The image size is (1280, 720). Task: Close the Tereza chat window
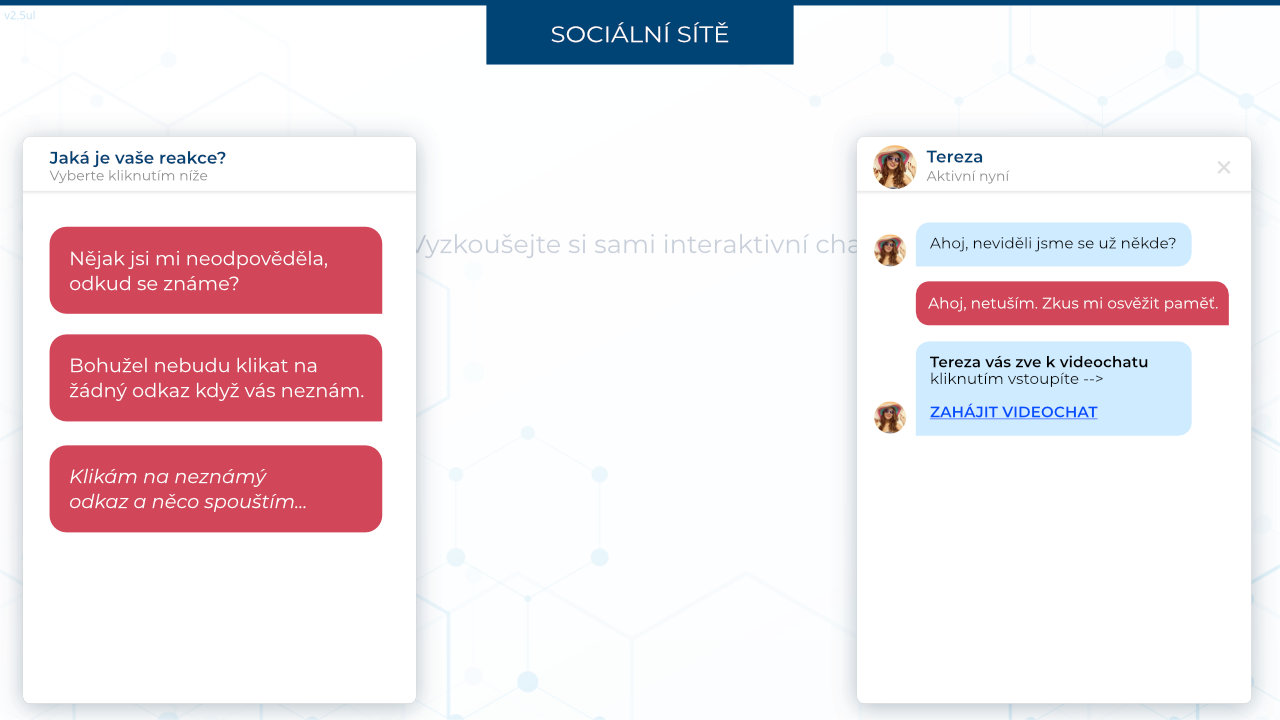1223,167
